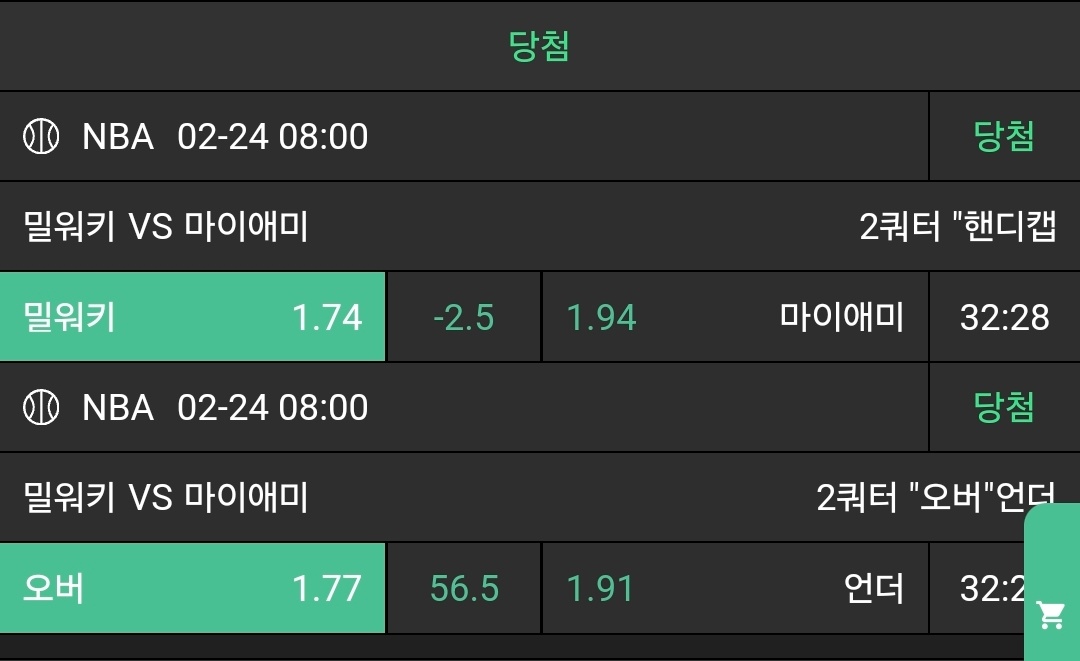Click 당첨 status of the handicap bet
1080x661 pixels.
1004,136
